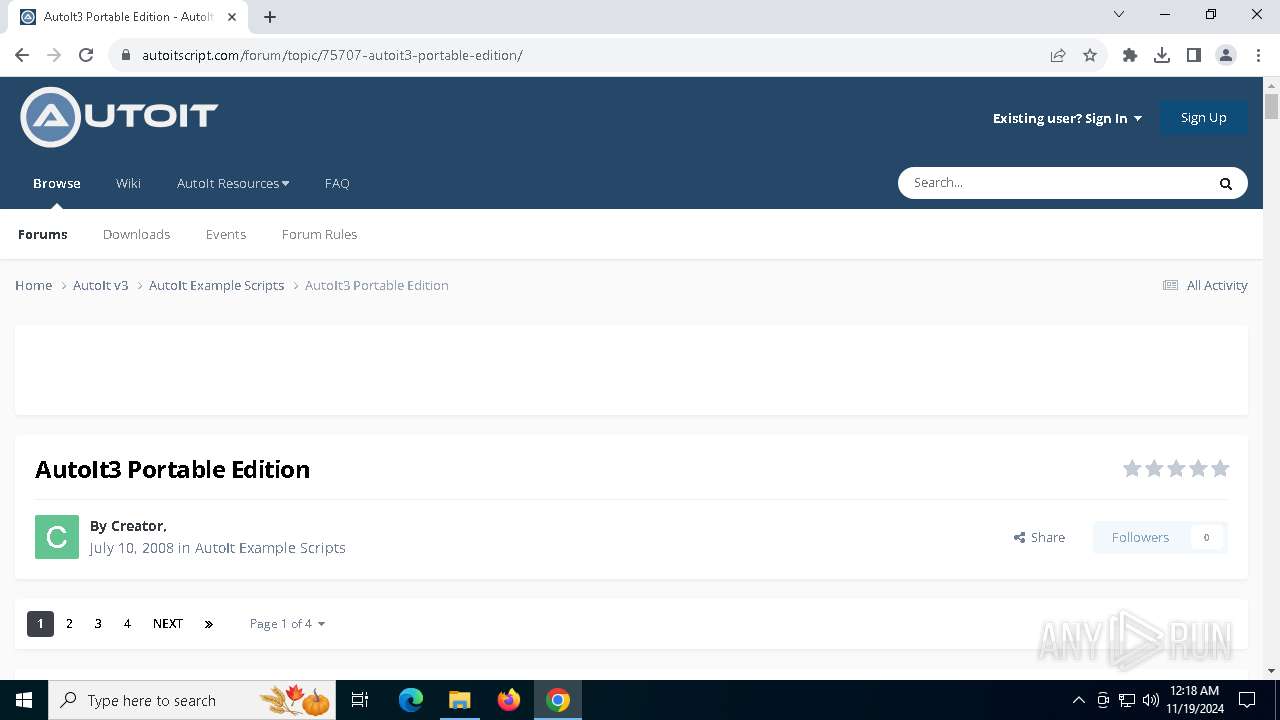Viewport: 1280px width, 720px height.
Task: Open the Page 1 of 4 dropdown
Action: click(x=287, y=624)
